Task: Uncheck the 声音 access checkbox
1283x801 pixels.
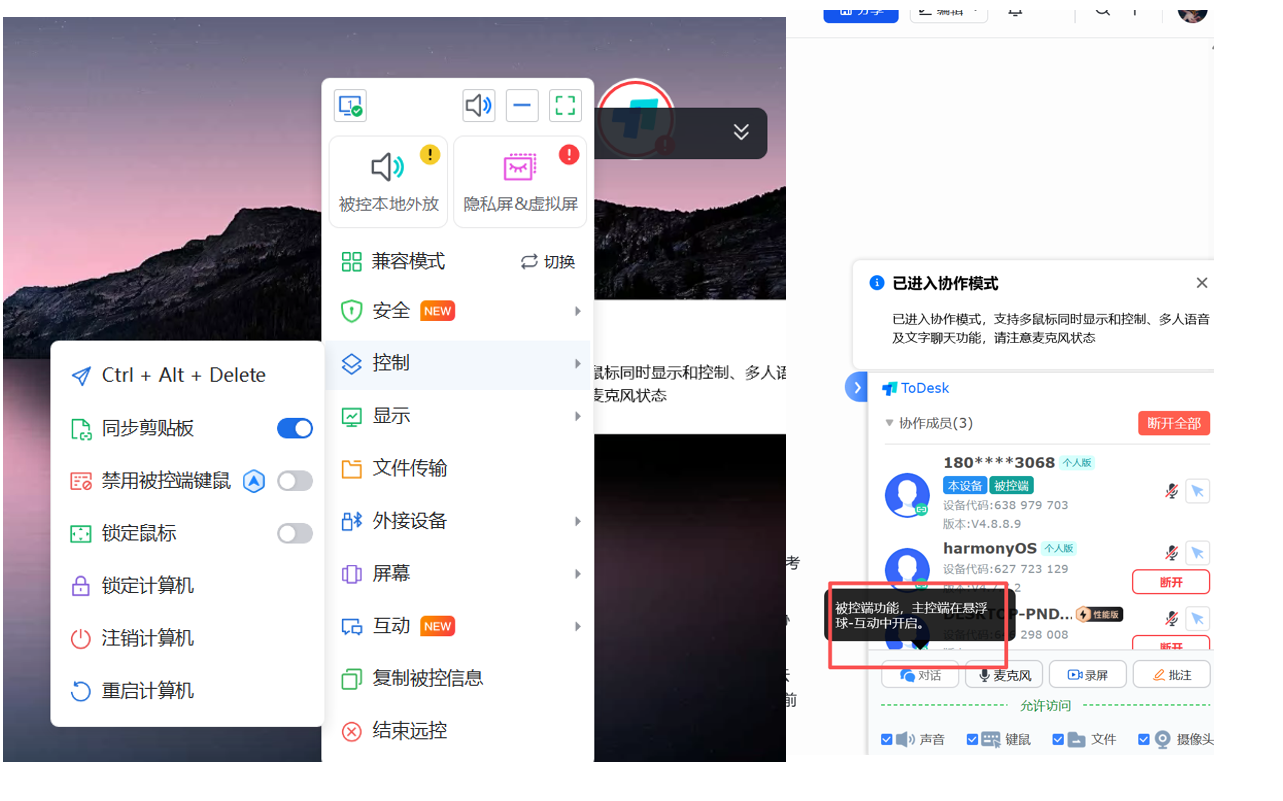Action: click(887, 740)
